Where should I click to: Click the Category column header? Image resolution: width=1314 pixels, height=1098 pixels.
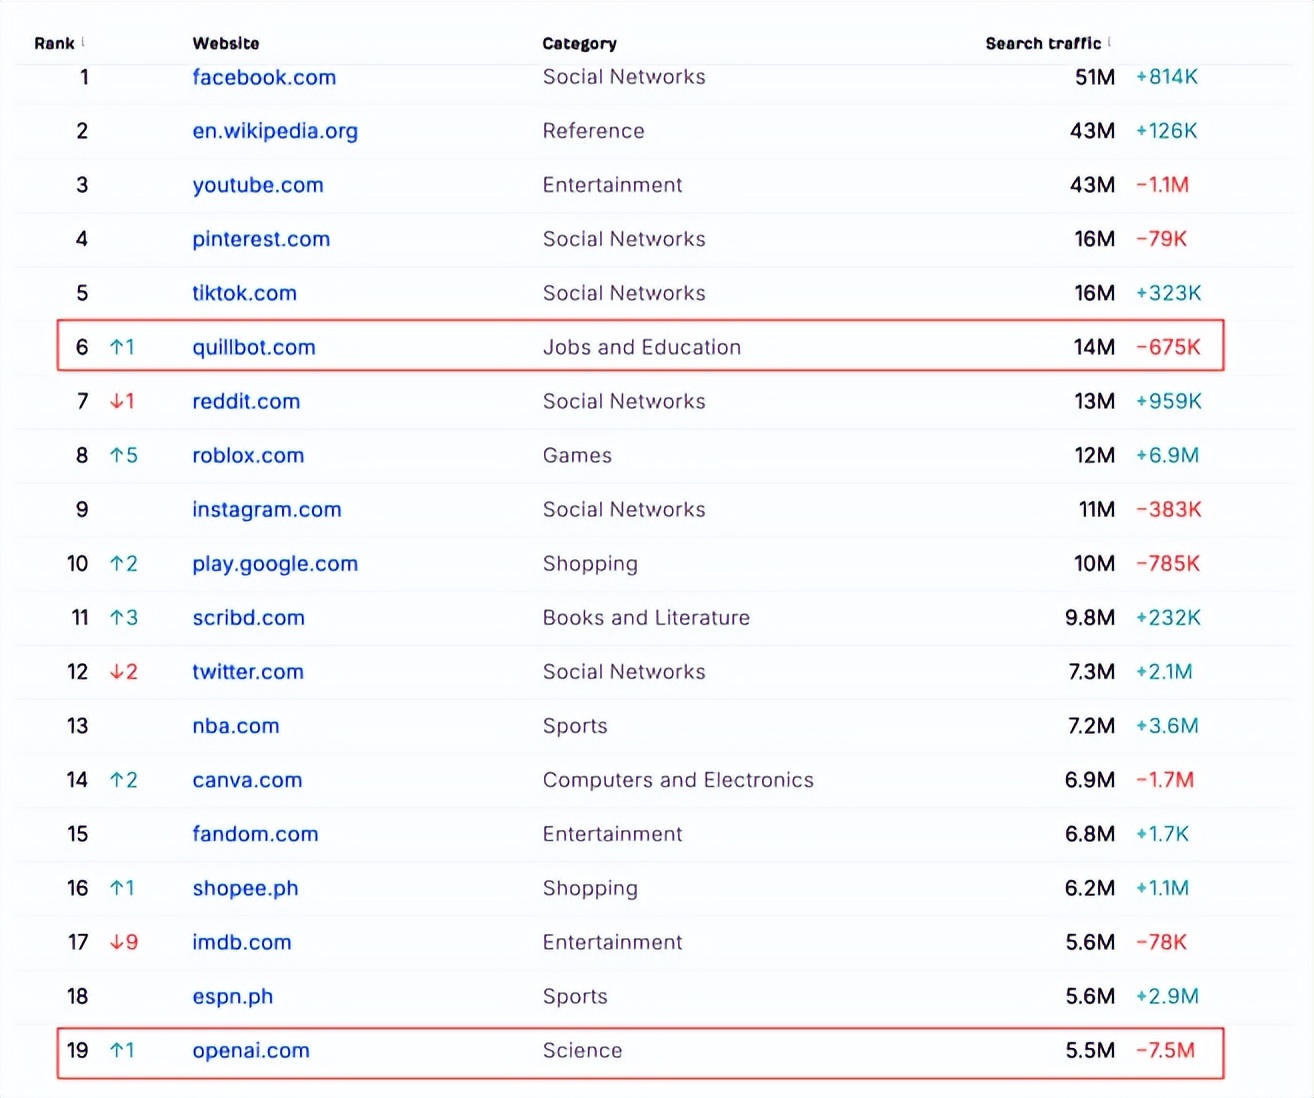[x=579, y=43]
